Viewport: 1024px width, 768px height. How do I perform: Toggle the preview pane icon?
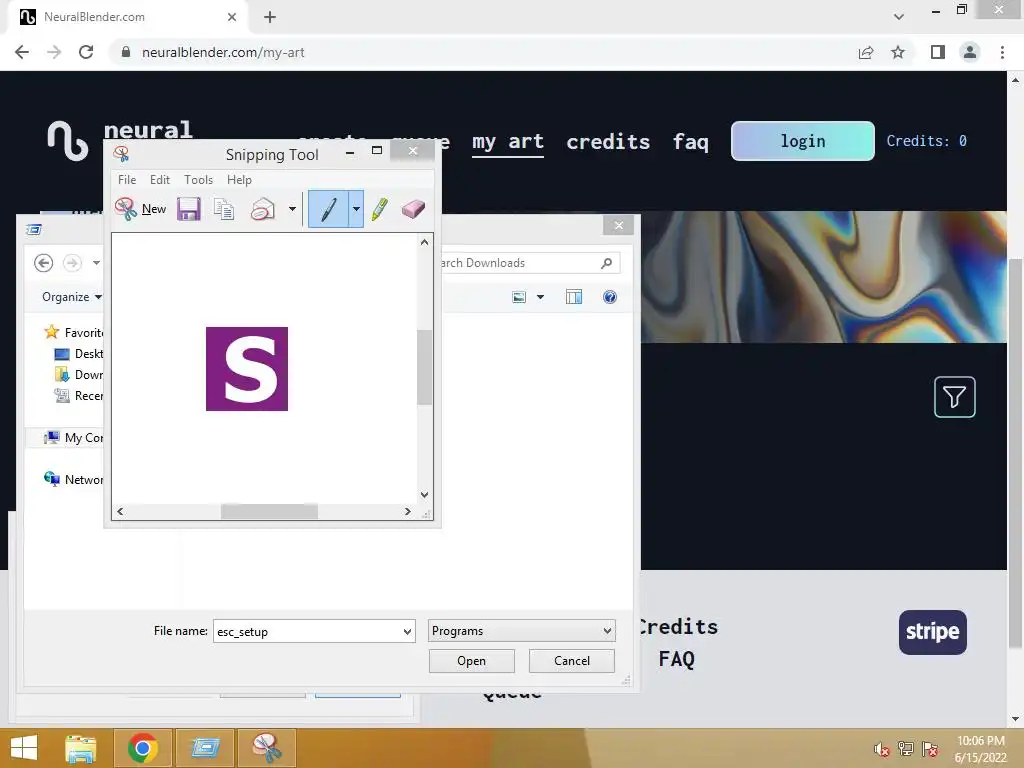pos(573,297)
